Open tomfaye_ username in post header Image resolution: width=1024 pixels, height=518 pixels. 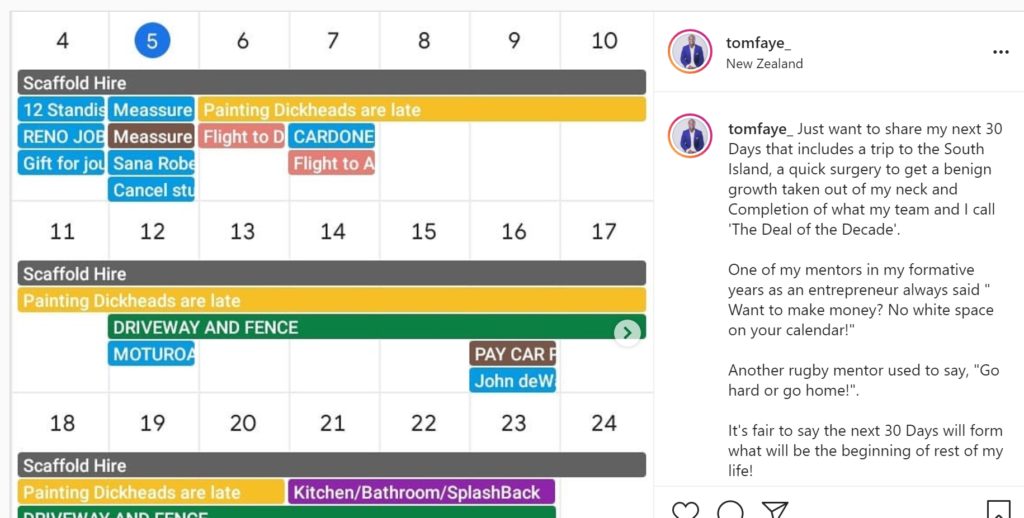(x=758, y=43)
